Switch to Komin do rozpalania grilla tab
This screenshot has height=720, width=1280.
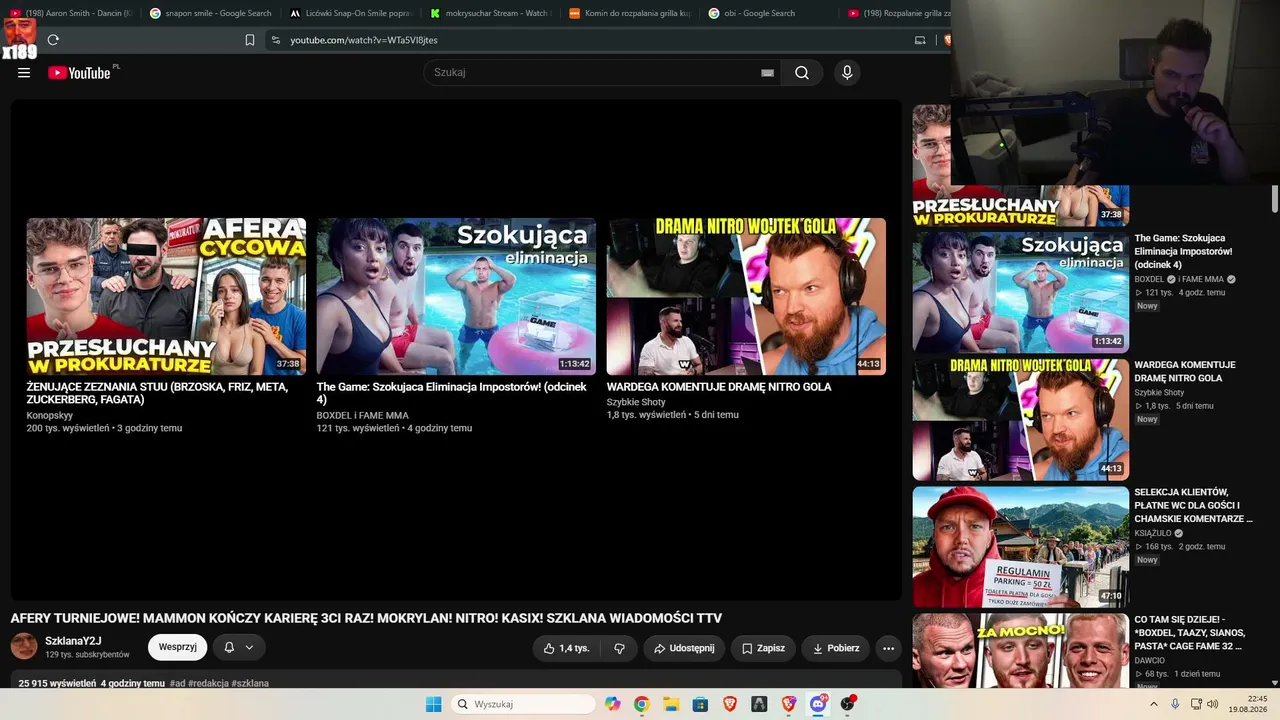[x=629, y=13]
